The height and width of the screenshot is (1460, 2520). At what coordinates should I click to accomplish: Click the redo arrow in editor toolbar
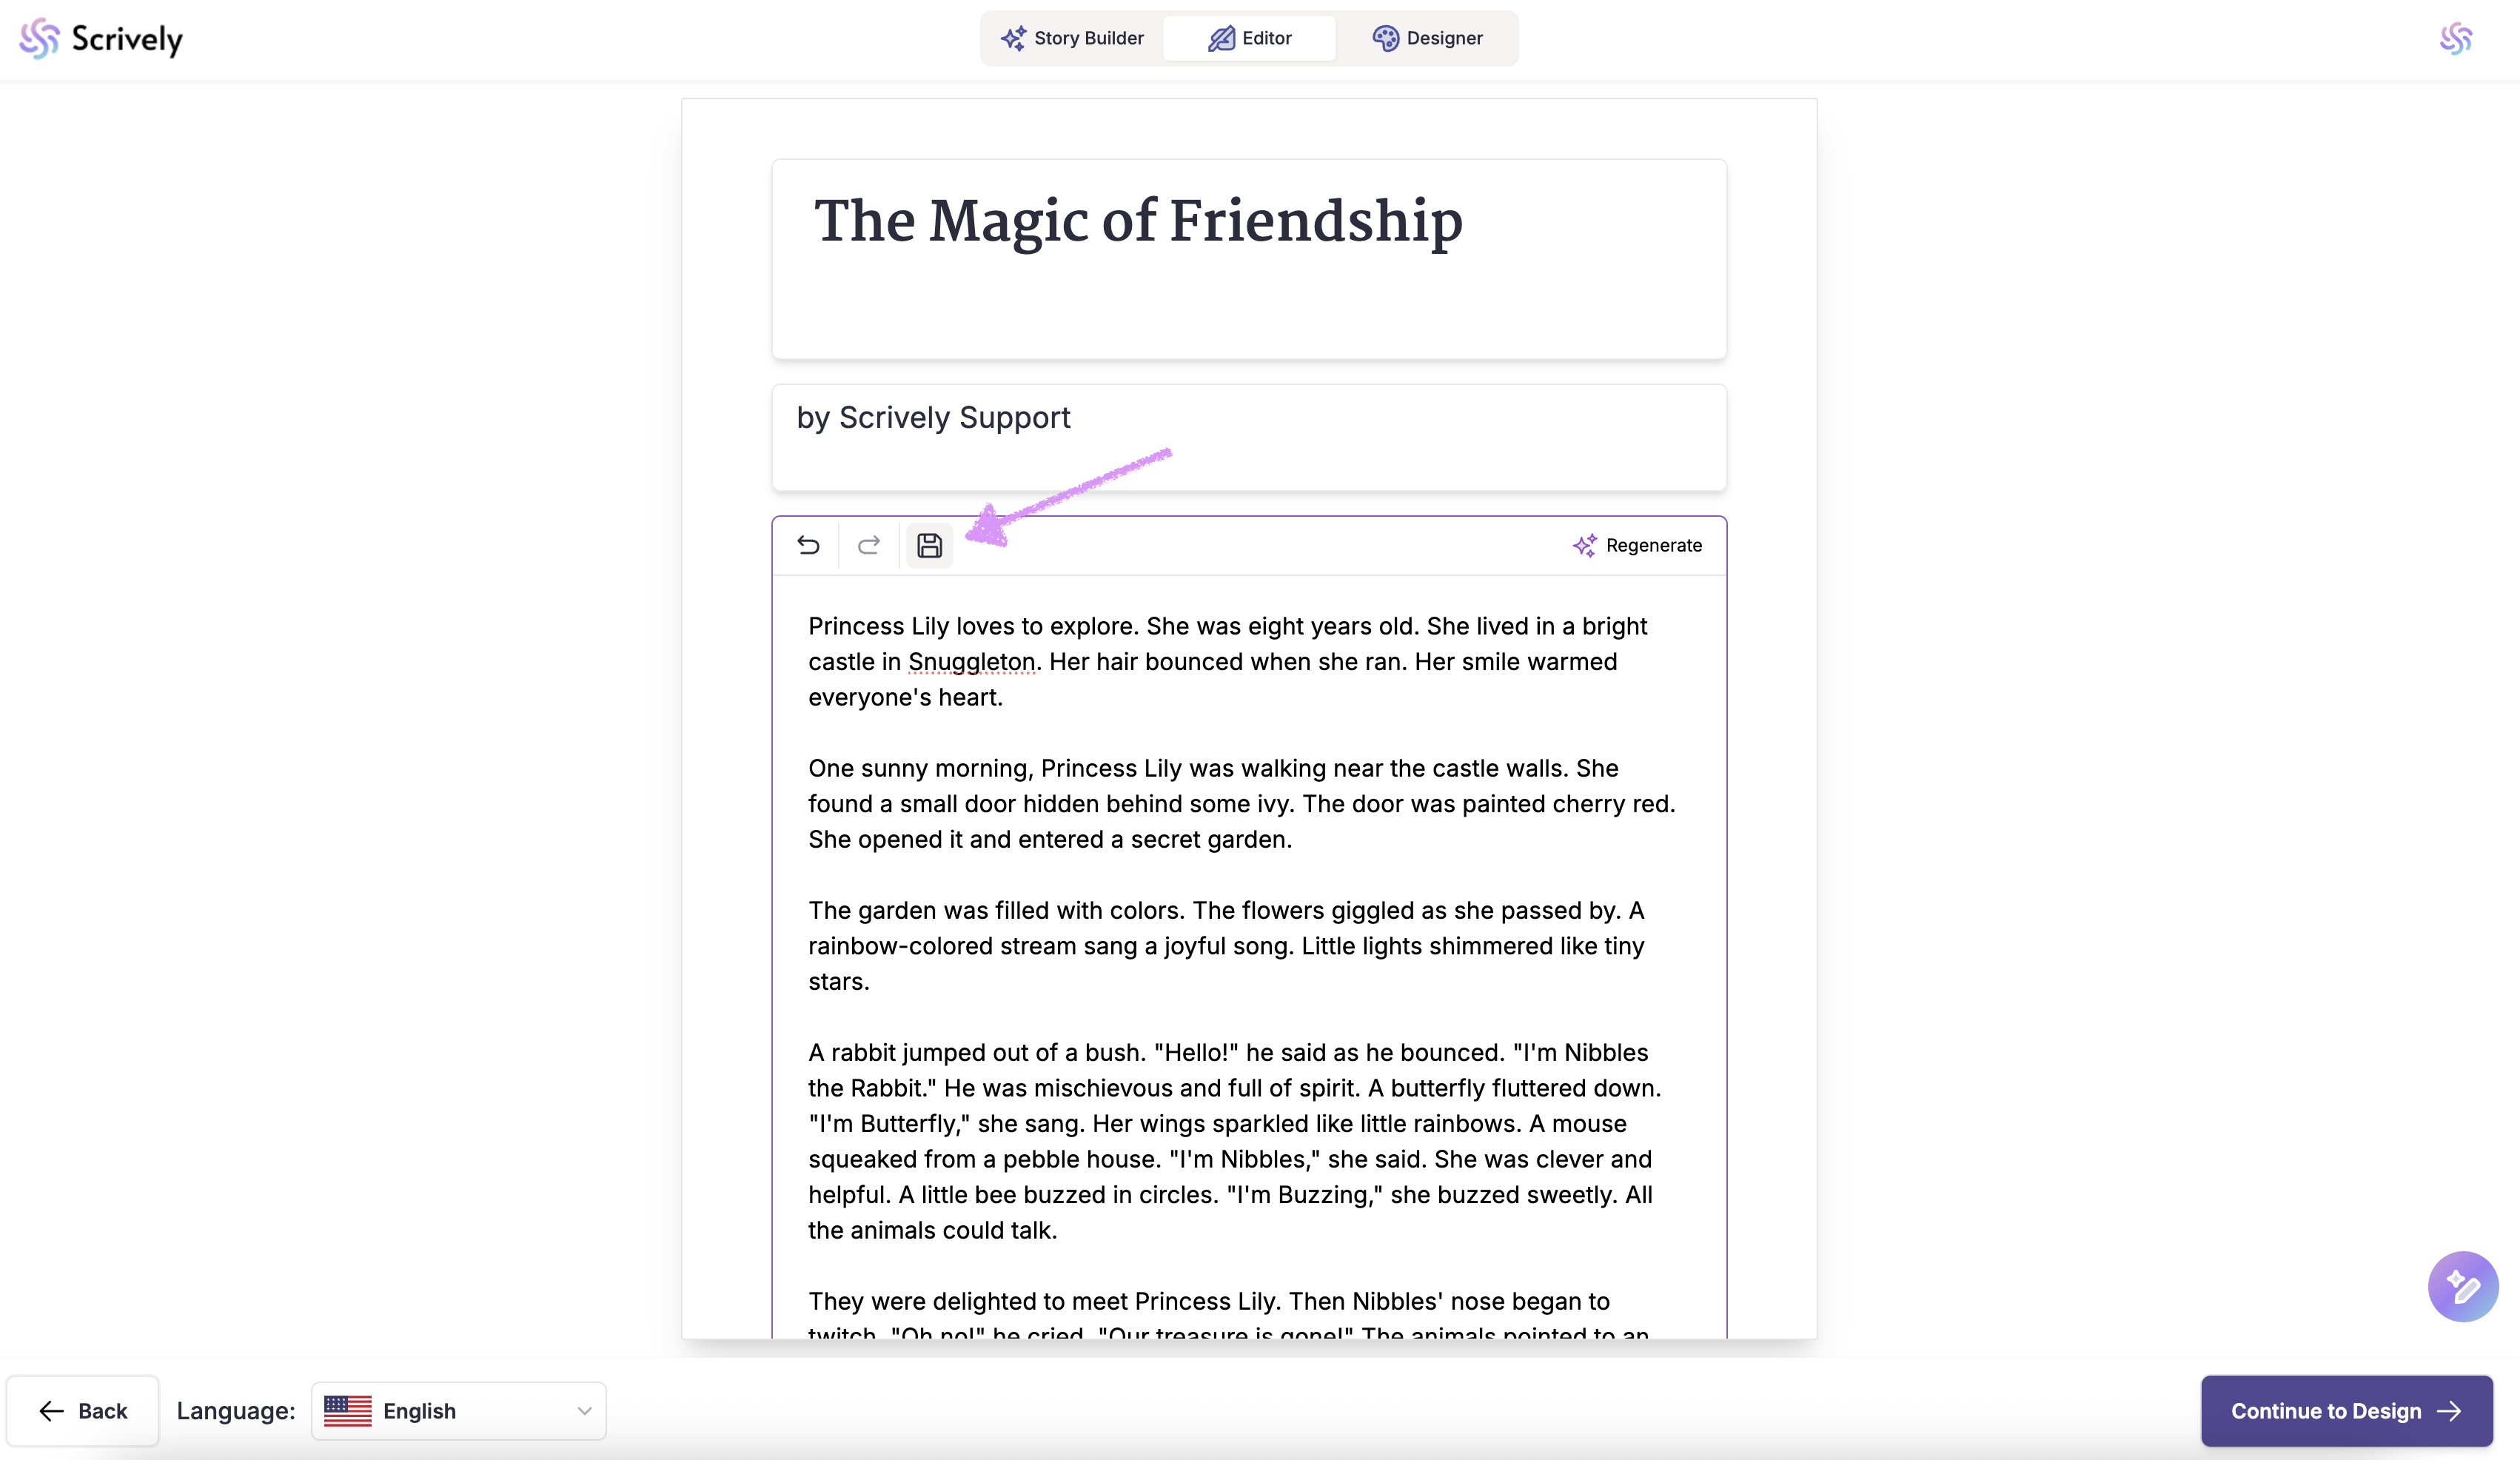(868, 545)
